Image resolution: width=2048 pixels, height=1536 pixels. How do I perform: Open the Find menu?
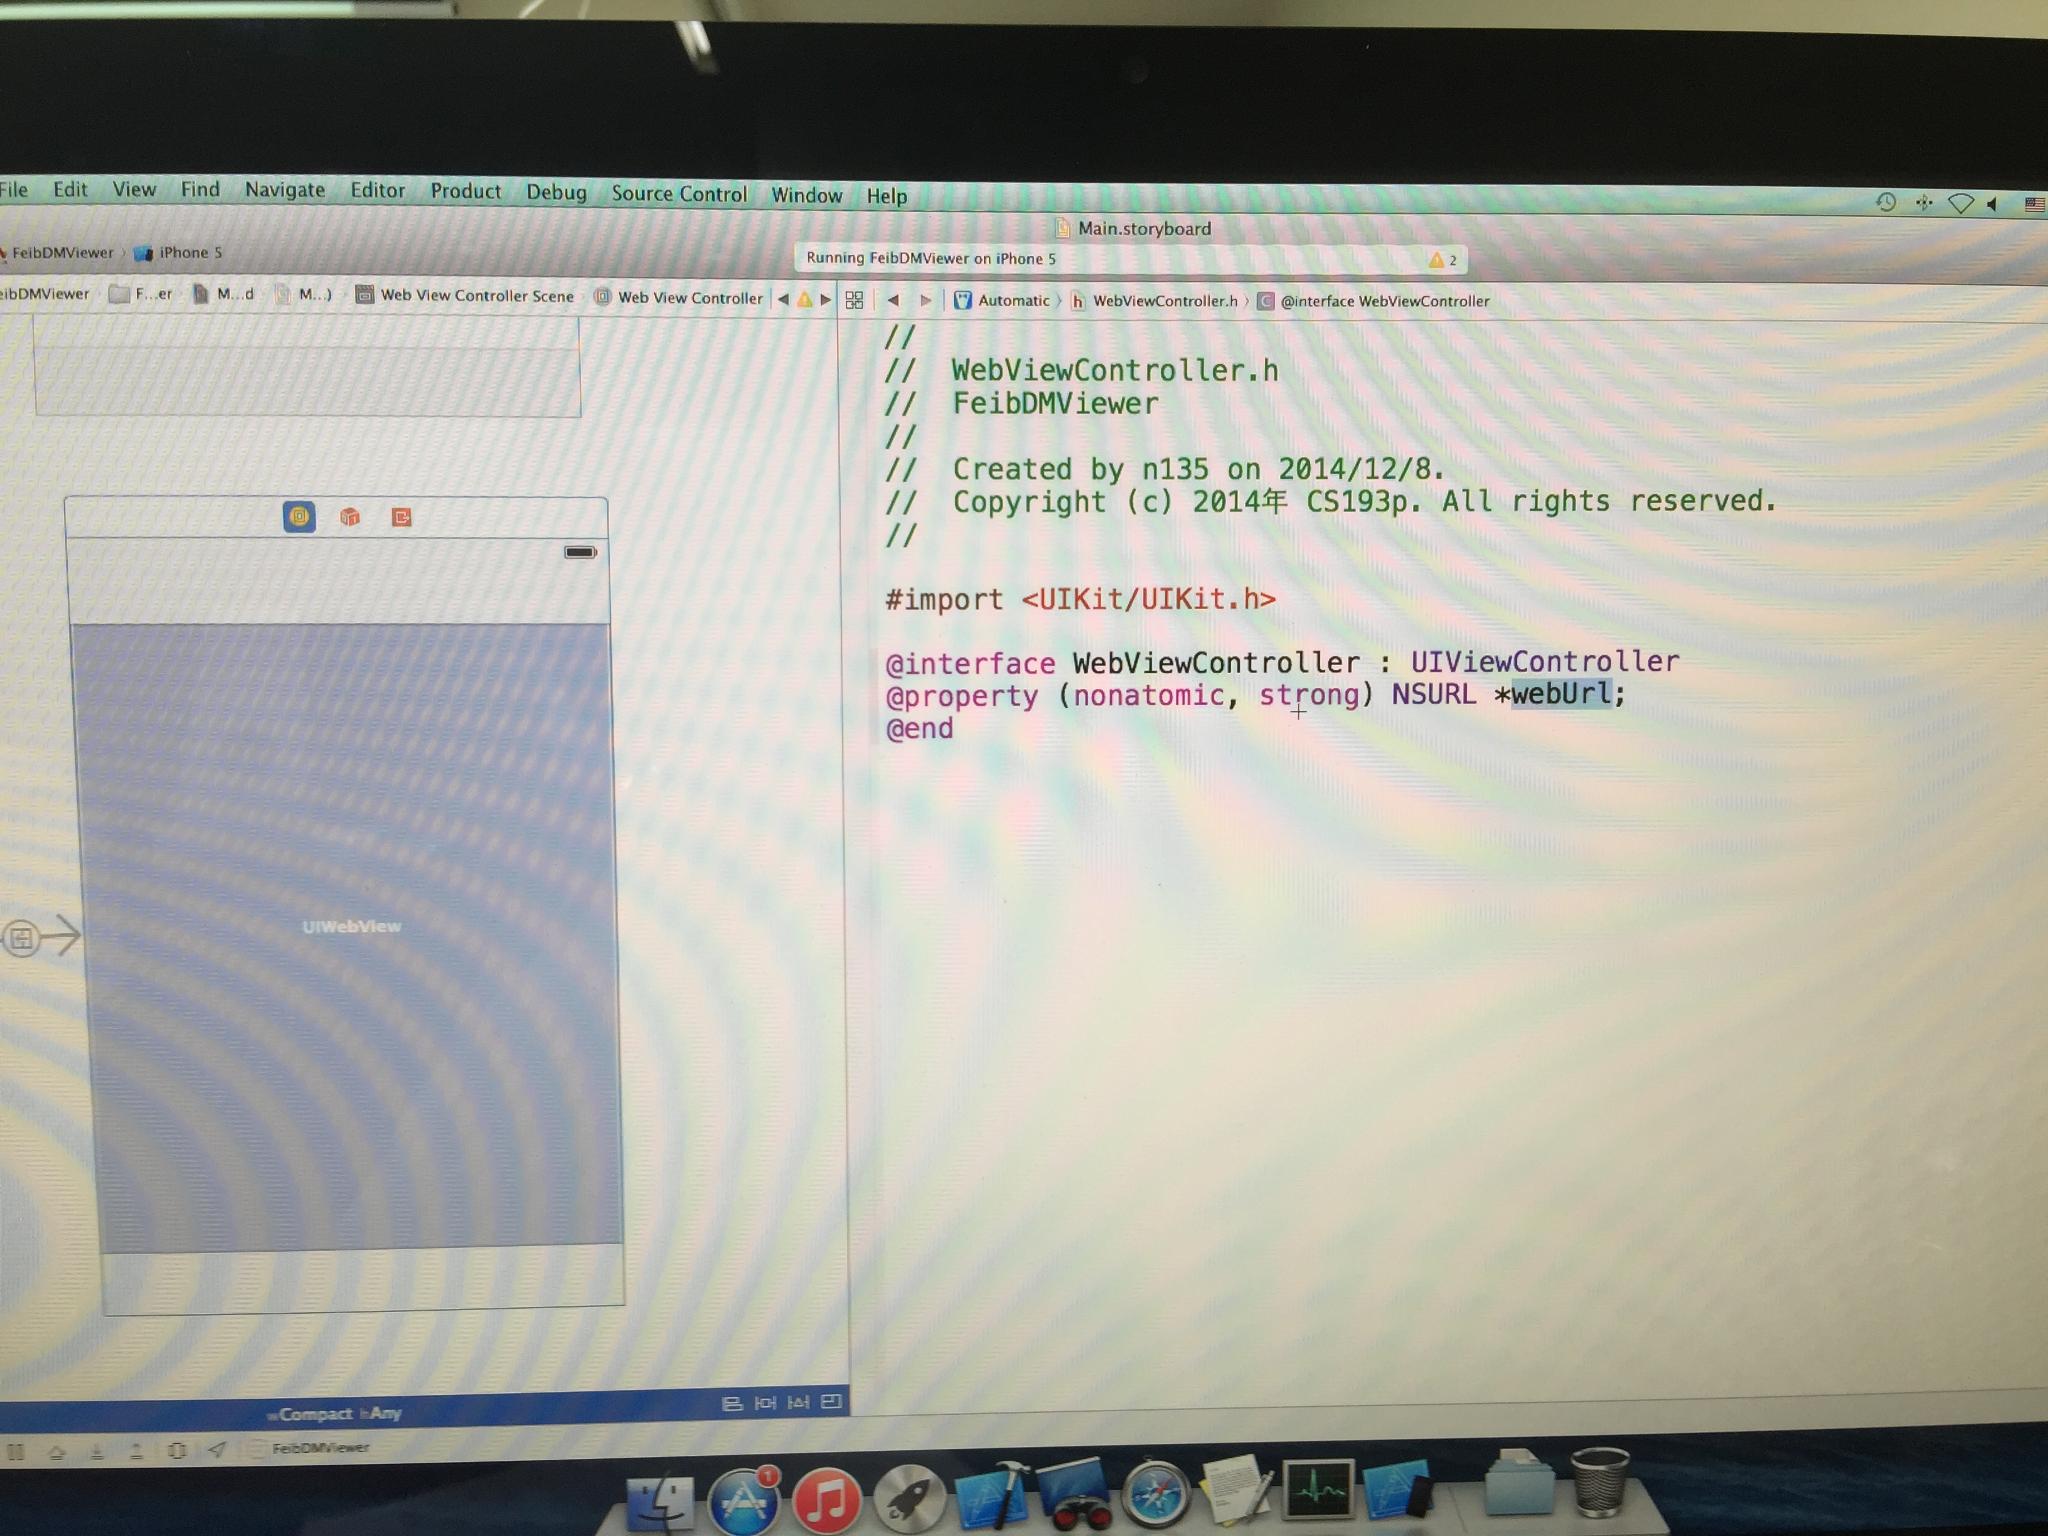pyautogui.click(x=200, y=189)
